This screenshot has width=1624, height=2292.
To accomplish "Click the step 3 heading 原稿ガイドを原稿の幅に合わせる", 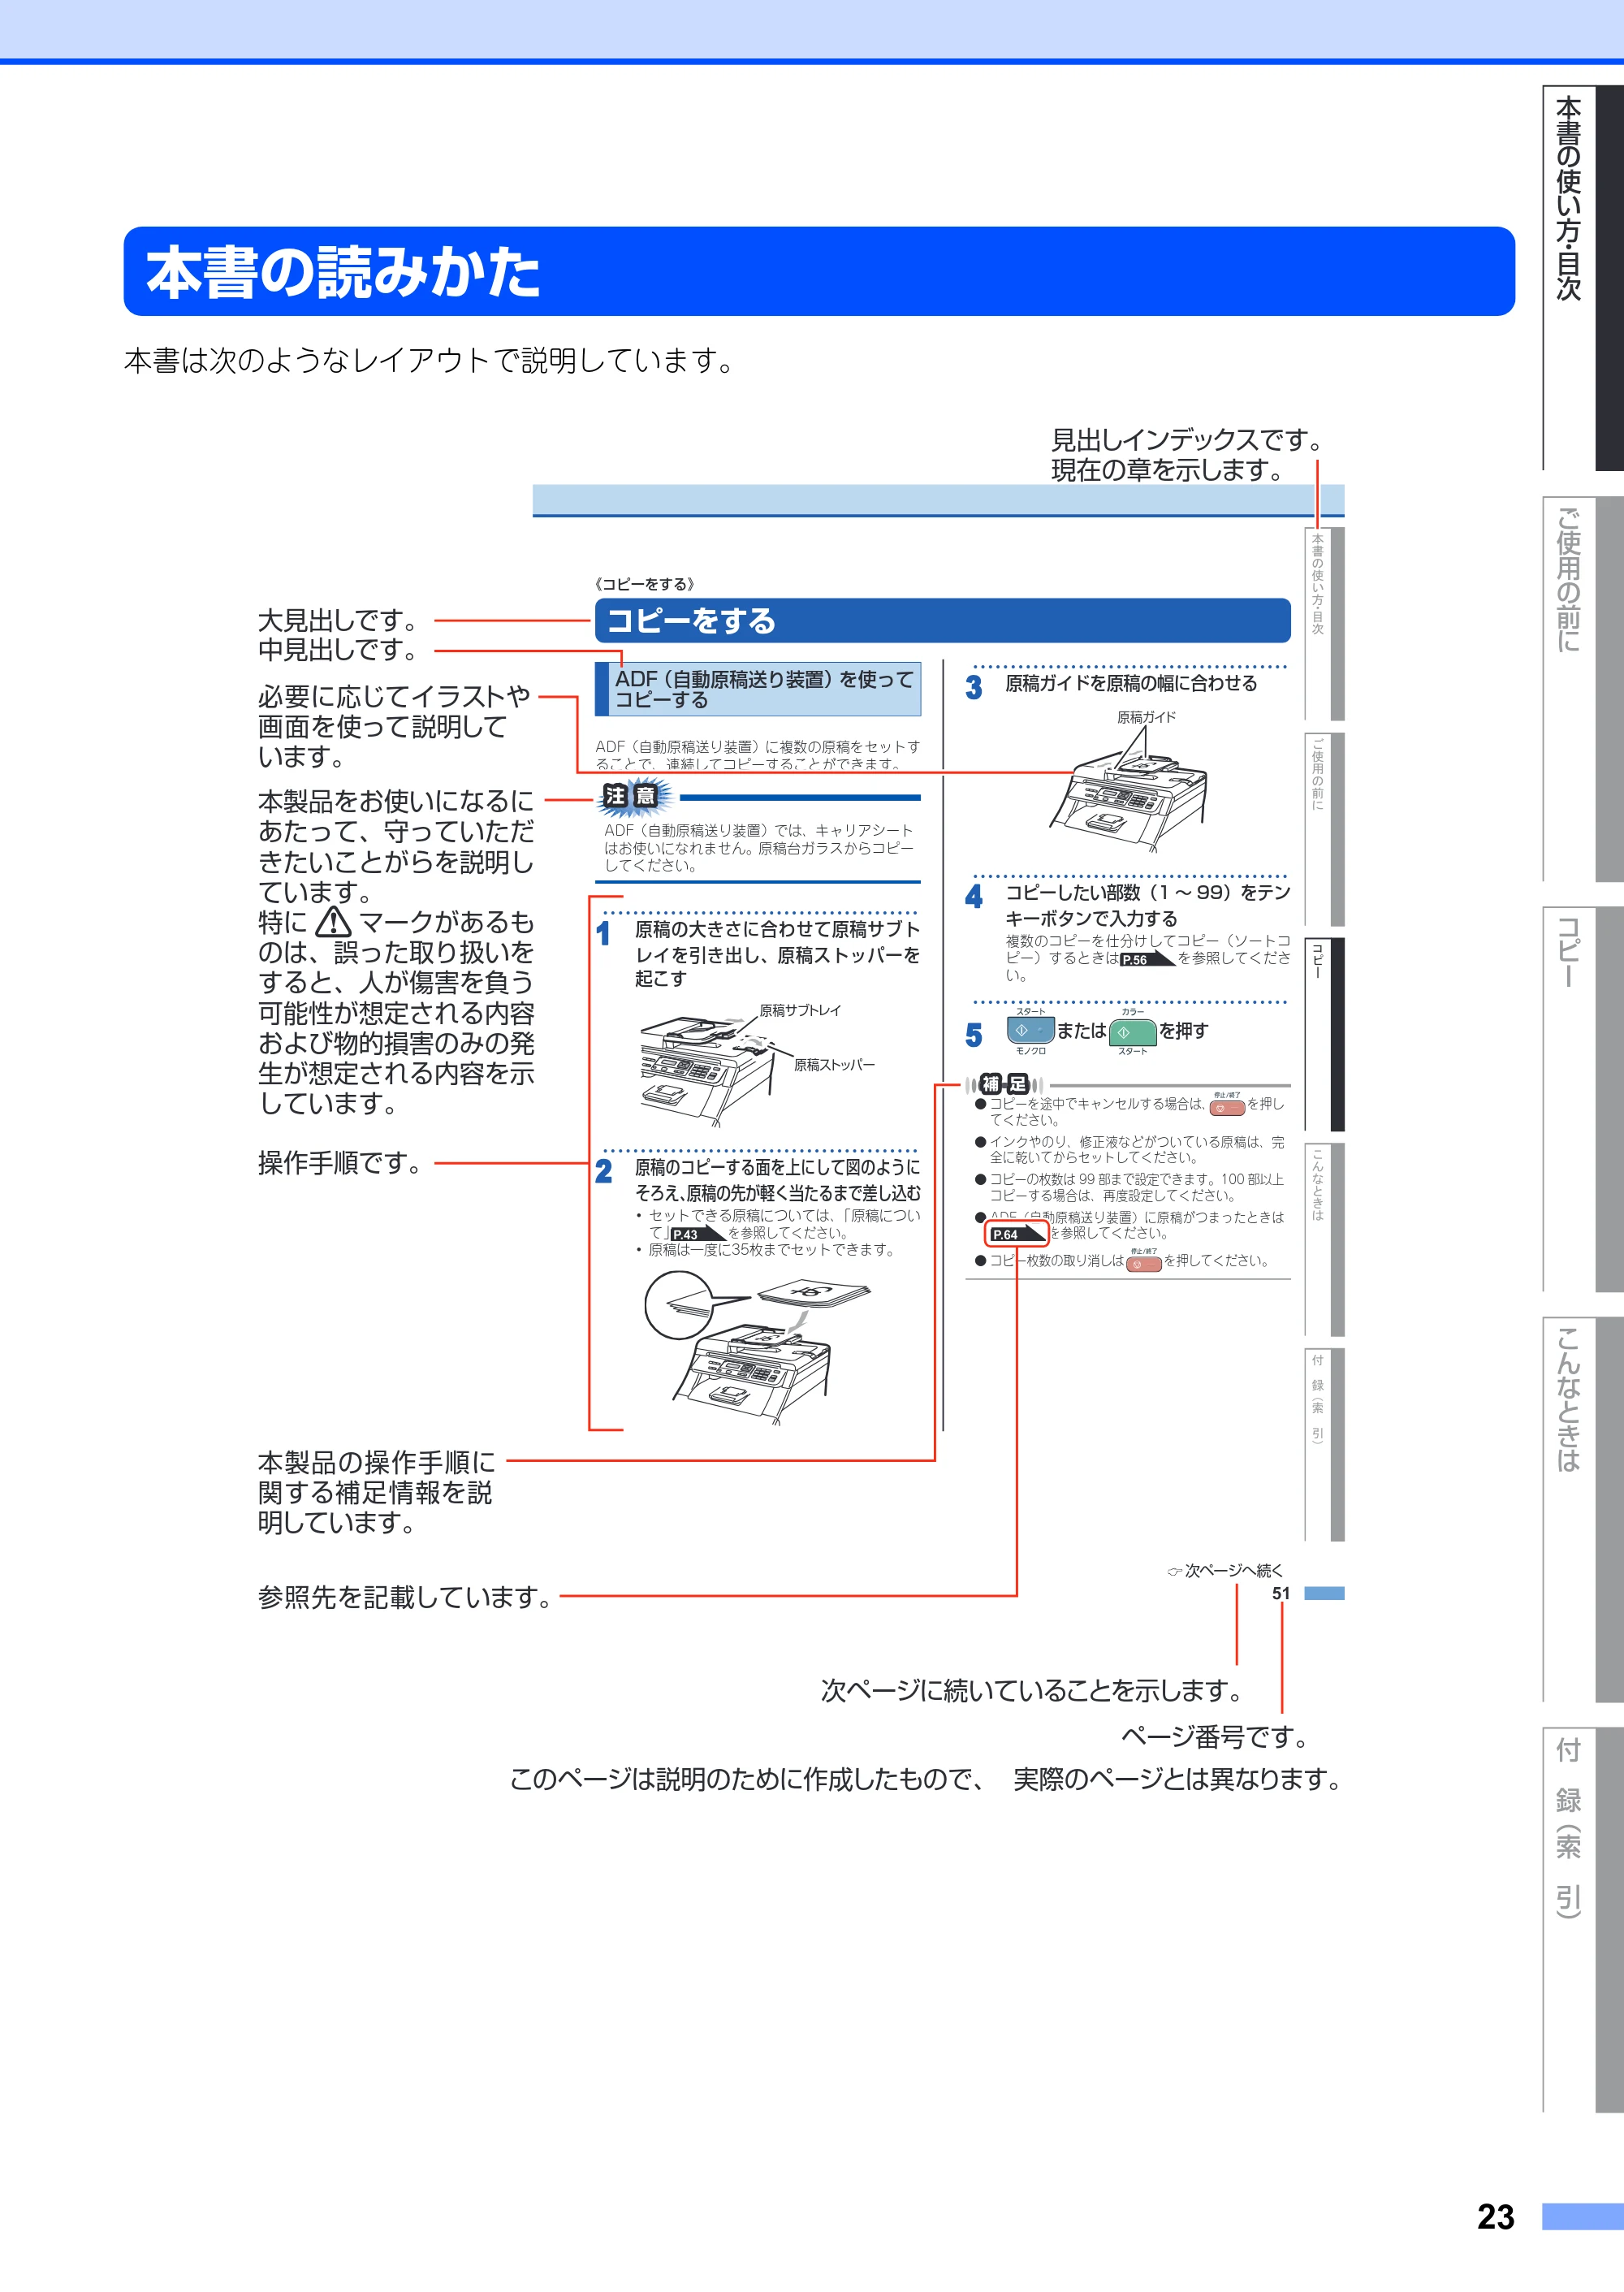I will point(1130,683).
